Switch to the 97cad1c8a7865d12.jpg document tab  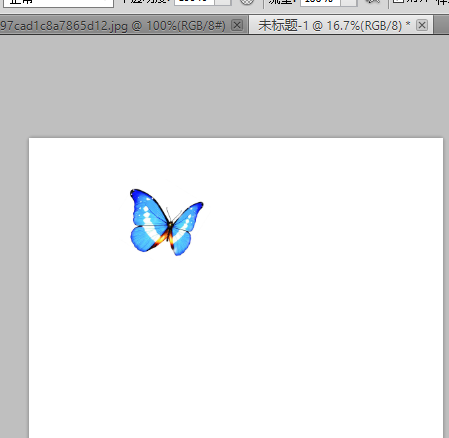click(x=113, y=25)
